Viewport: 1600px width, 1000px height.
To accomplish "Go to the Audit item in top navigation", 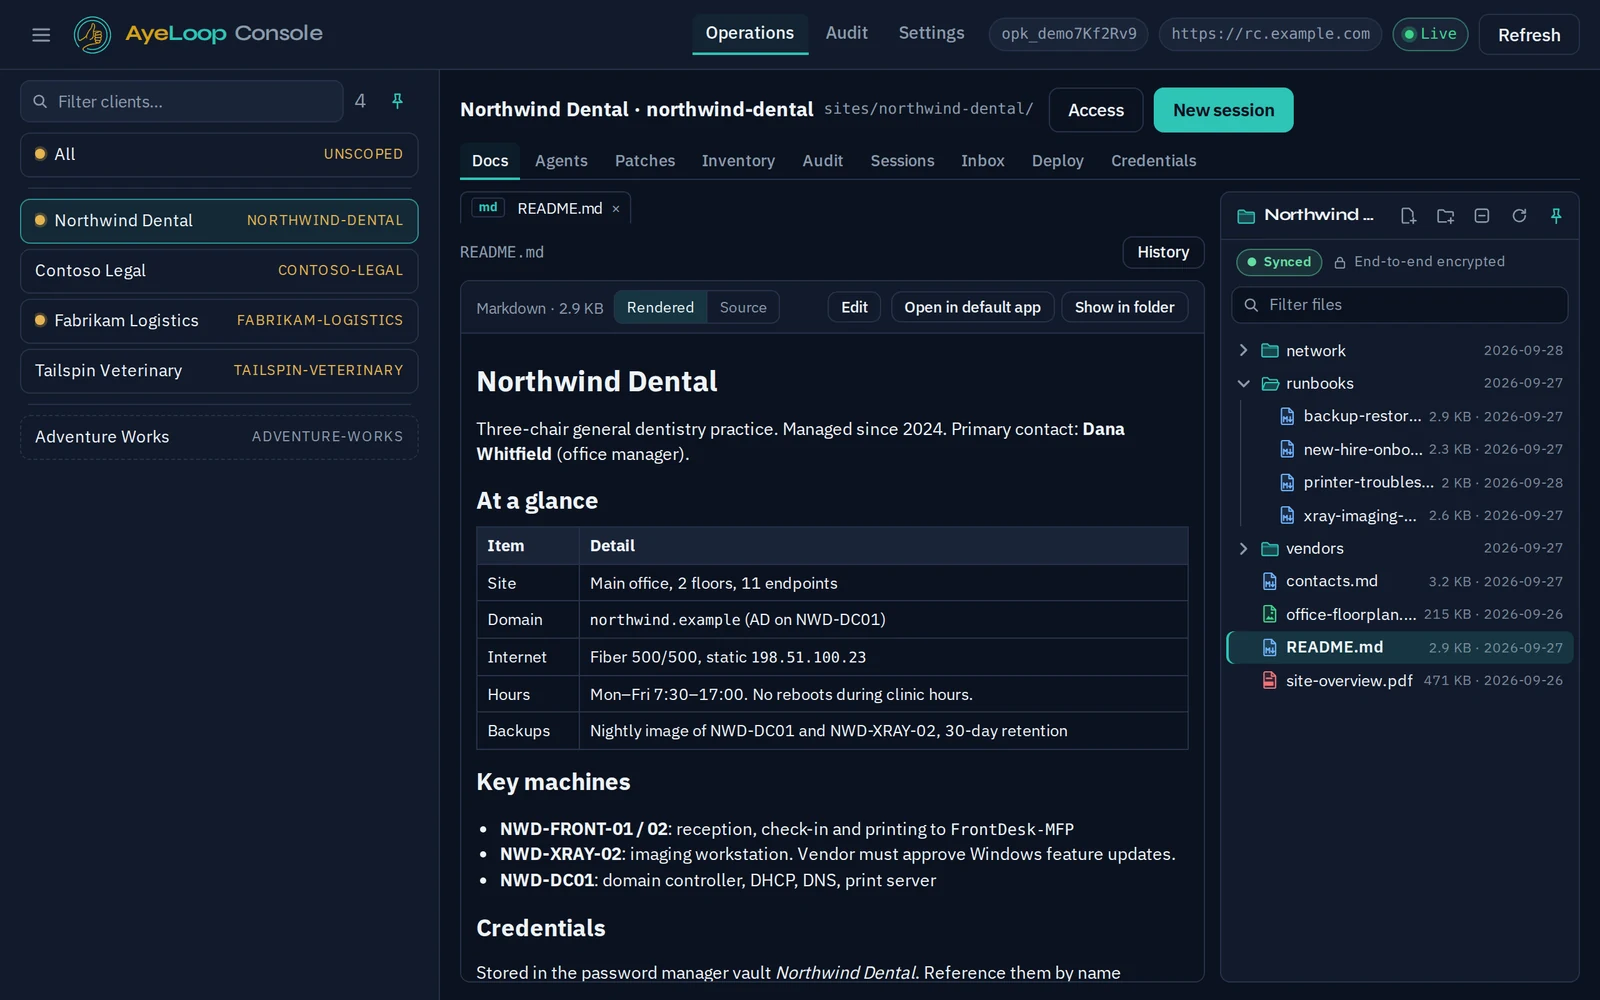I will tap(846, 33).
